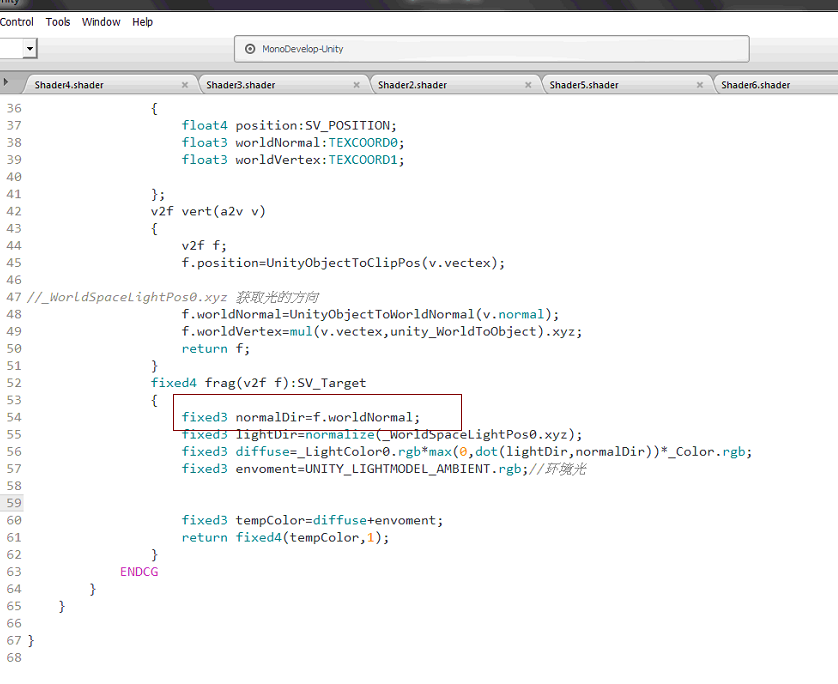
Task: Click 'float4 position:SV_POSITION;' code line
Action: click(289, 126)
